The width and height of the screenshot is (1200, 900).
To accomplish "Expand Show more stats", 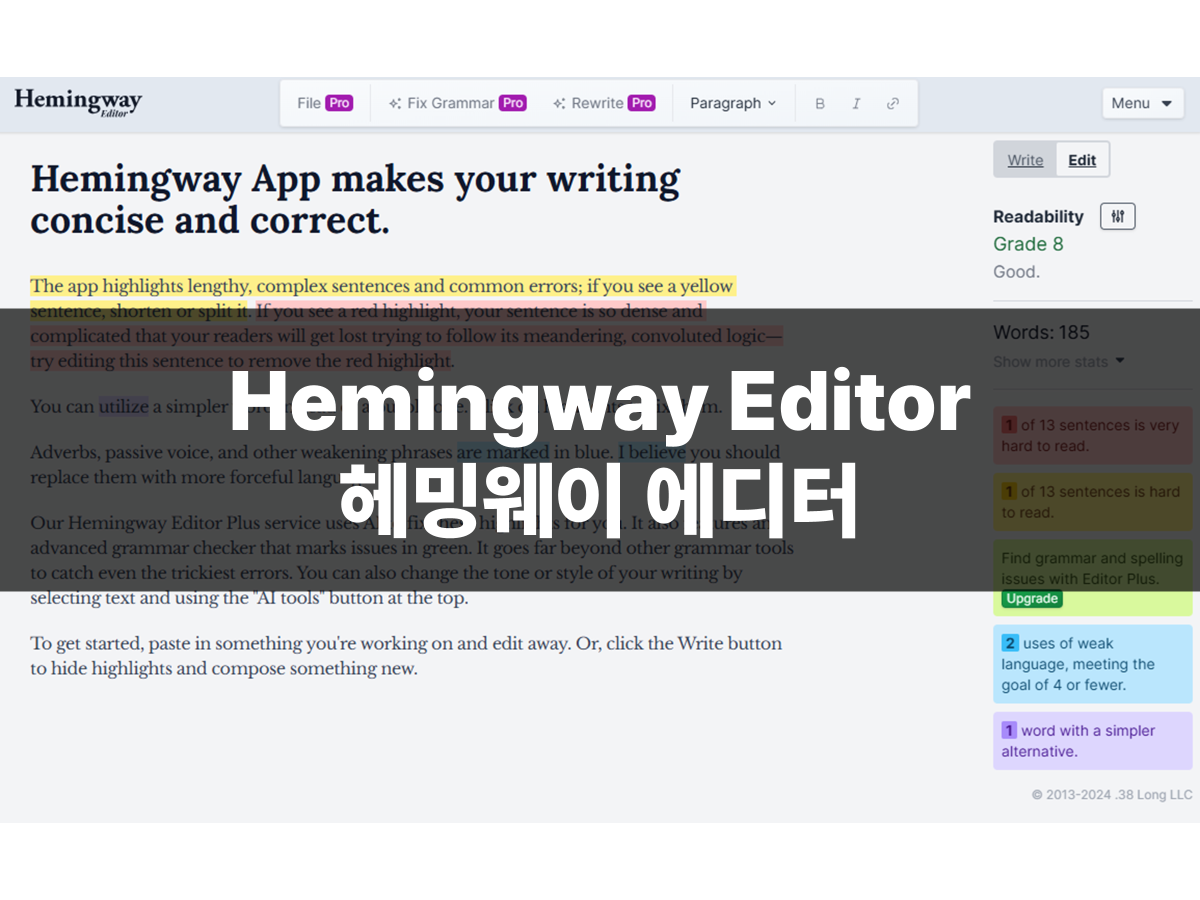I will [1059, 361].
